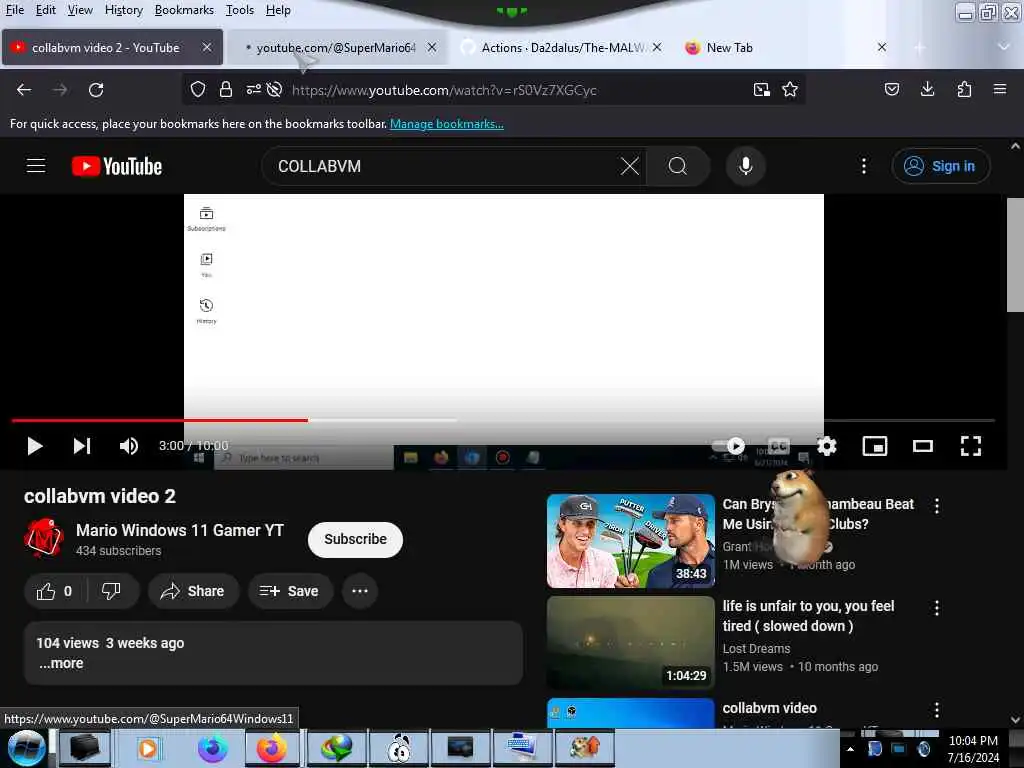
Task: Open the Tools menu
Action: (x=240, y=10)
